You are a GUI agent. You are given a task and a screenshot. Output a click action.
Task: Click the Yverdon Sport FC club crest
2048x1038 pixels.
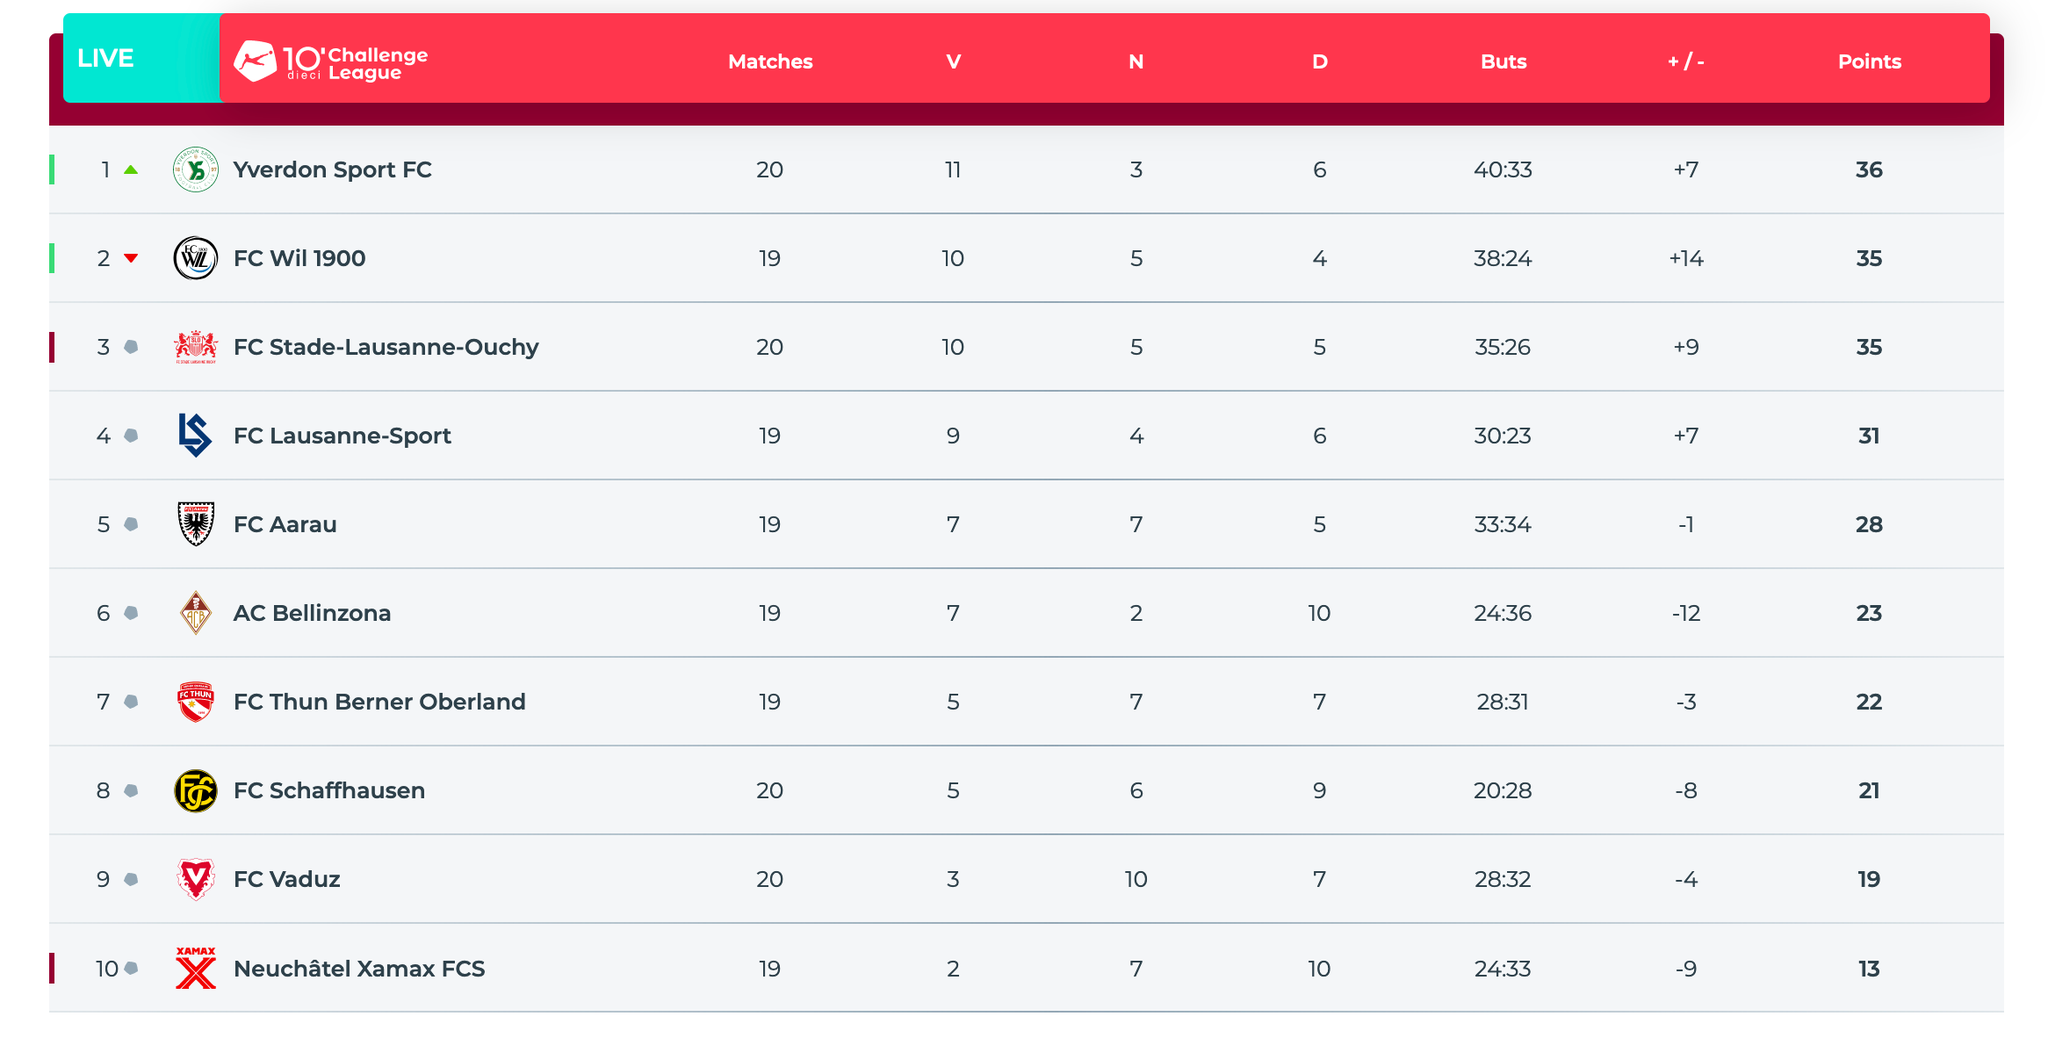pos(195,169)
